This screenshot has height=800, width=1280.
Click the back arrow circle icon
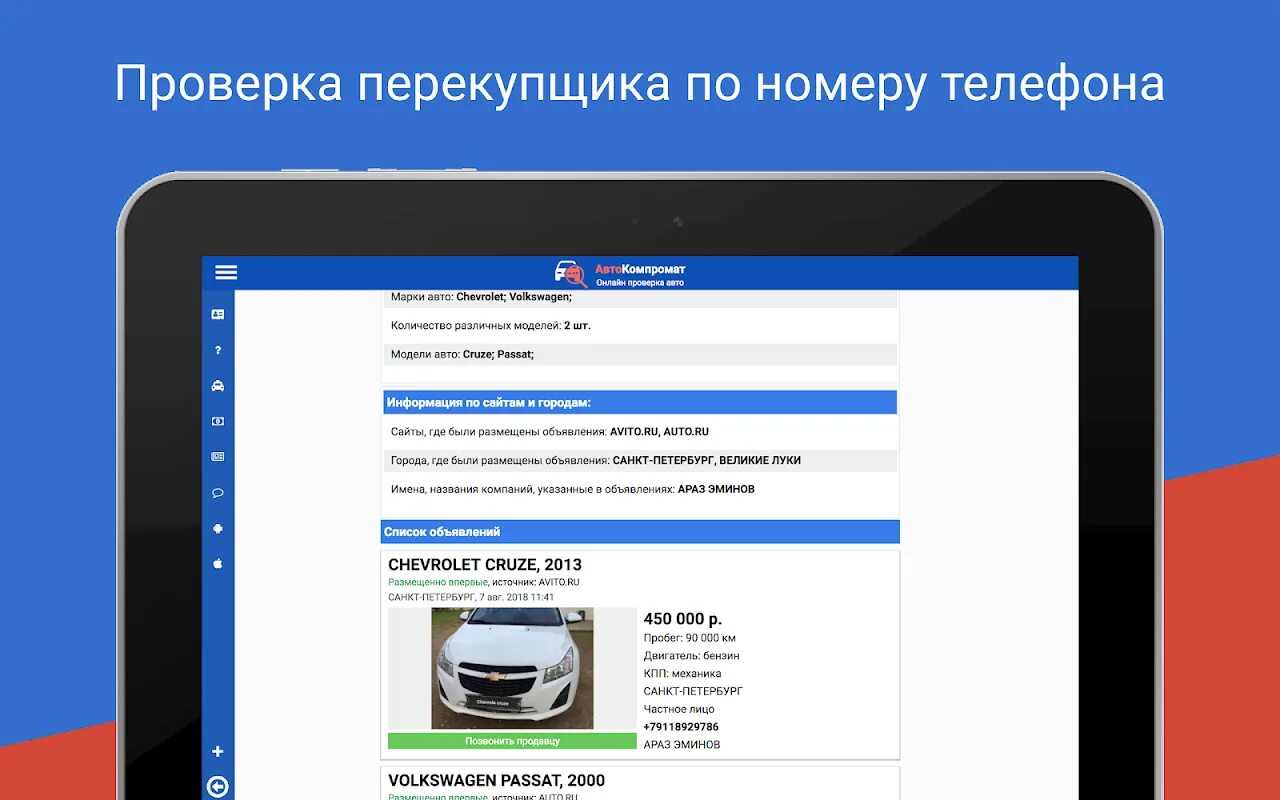[x=217, y=787]
